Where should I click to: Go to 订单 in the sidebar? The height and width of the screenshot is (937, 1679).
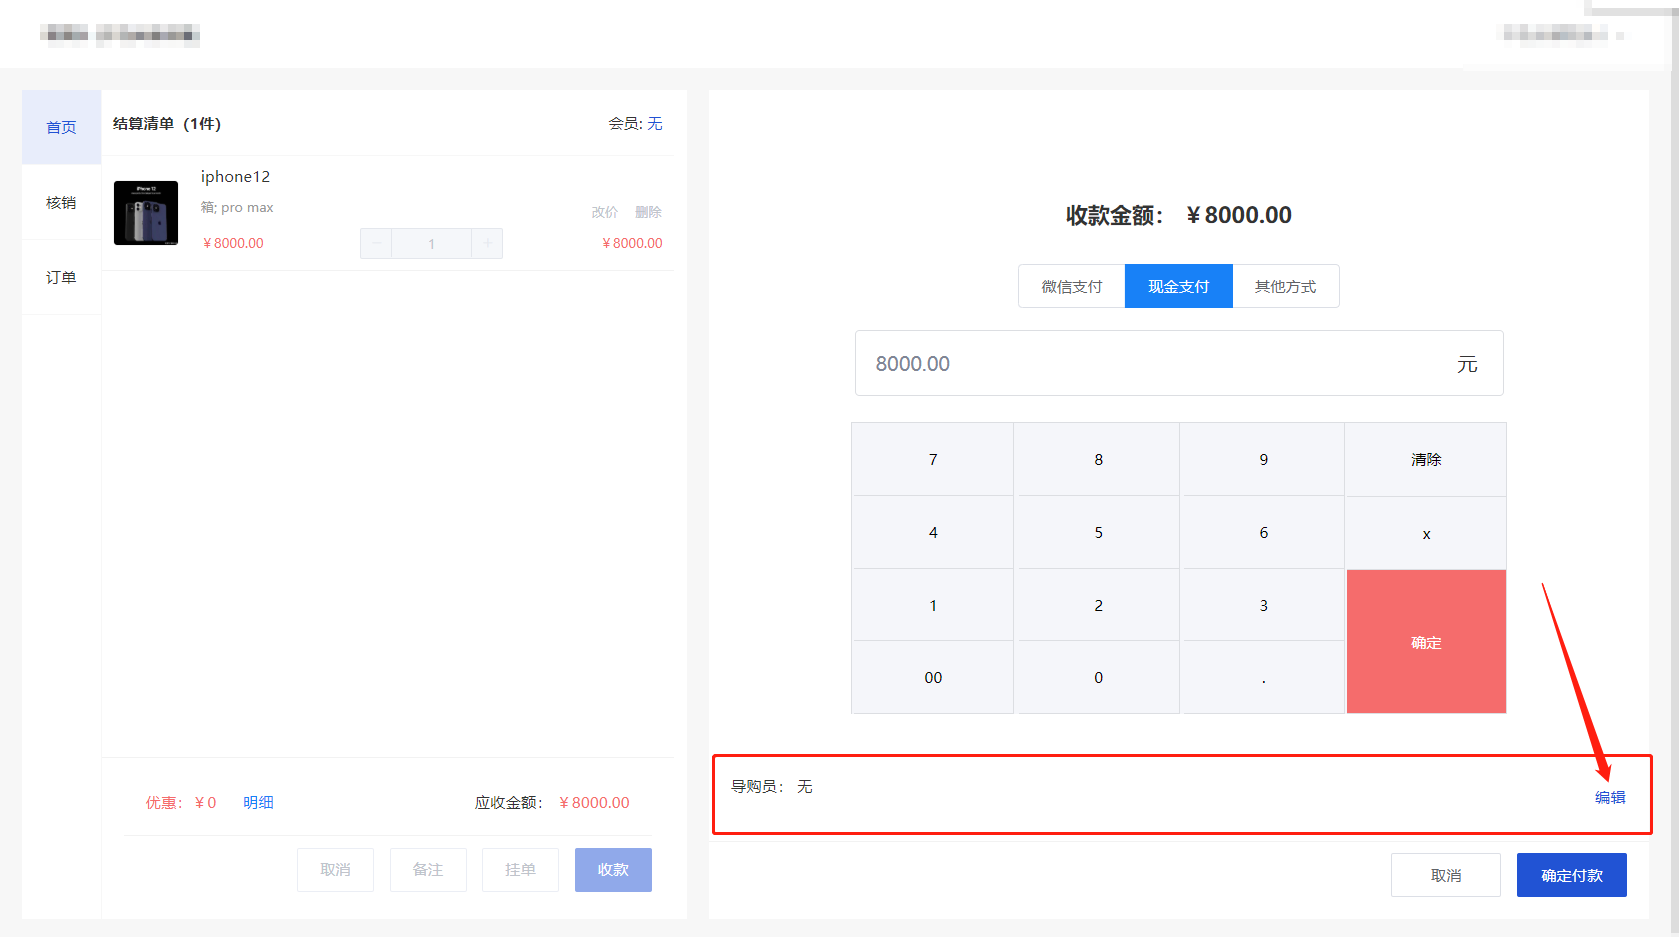coord(61,278)
